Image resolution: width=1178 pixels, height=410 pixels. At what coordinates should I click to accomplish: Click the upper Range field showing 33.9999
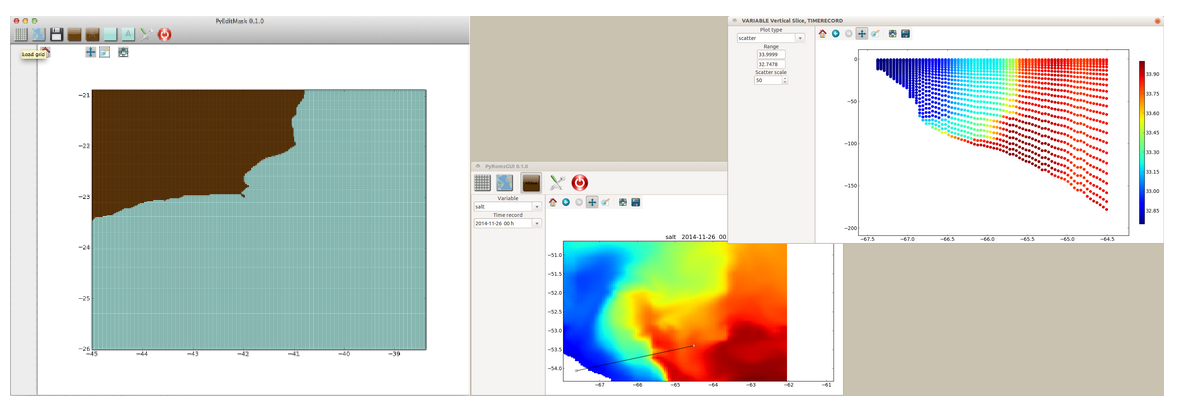(x=771, y=55)
